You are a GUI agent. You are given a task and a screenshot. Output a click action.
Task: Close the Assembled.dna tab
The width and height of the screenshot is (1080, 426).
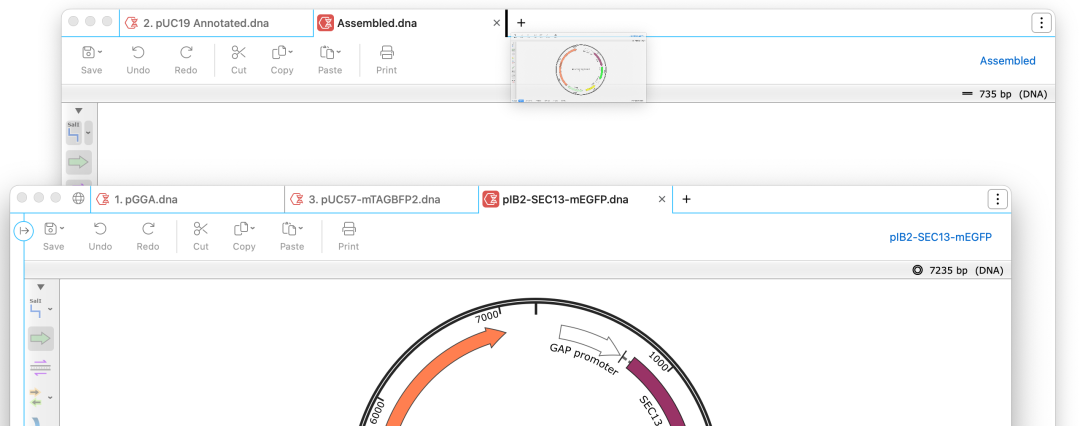pos(497,23)
